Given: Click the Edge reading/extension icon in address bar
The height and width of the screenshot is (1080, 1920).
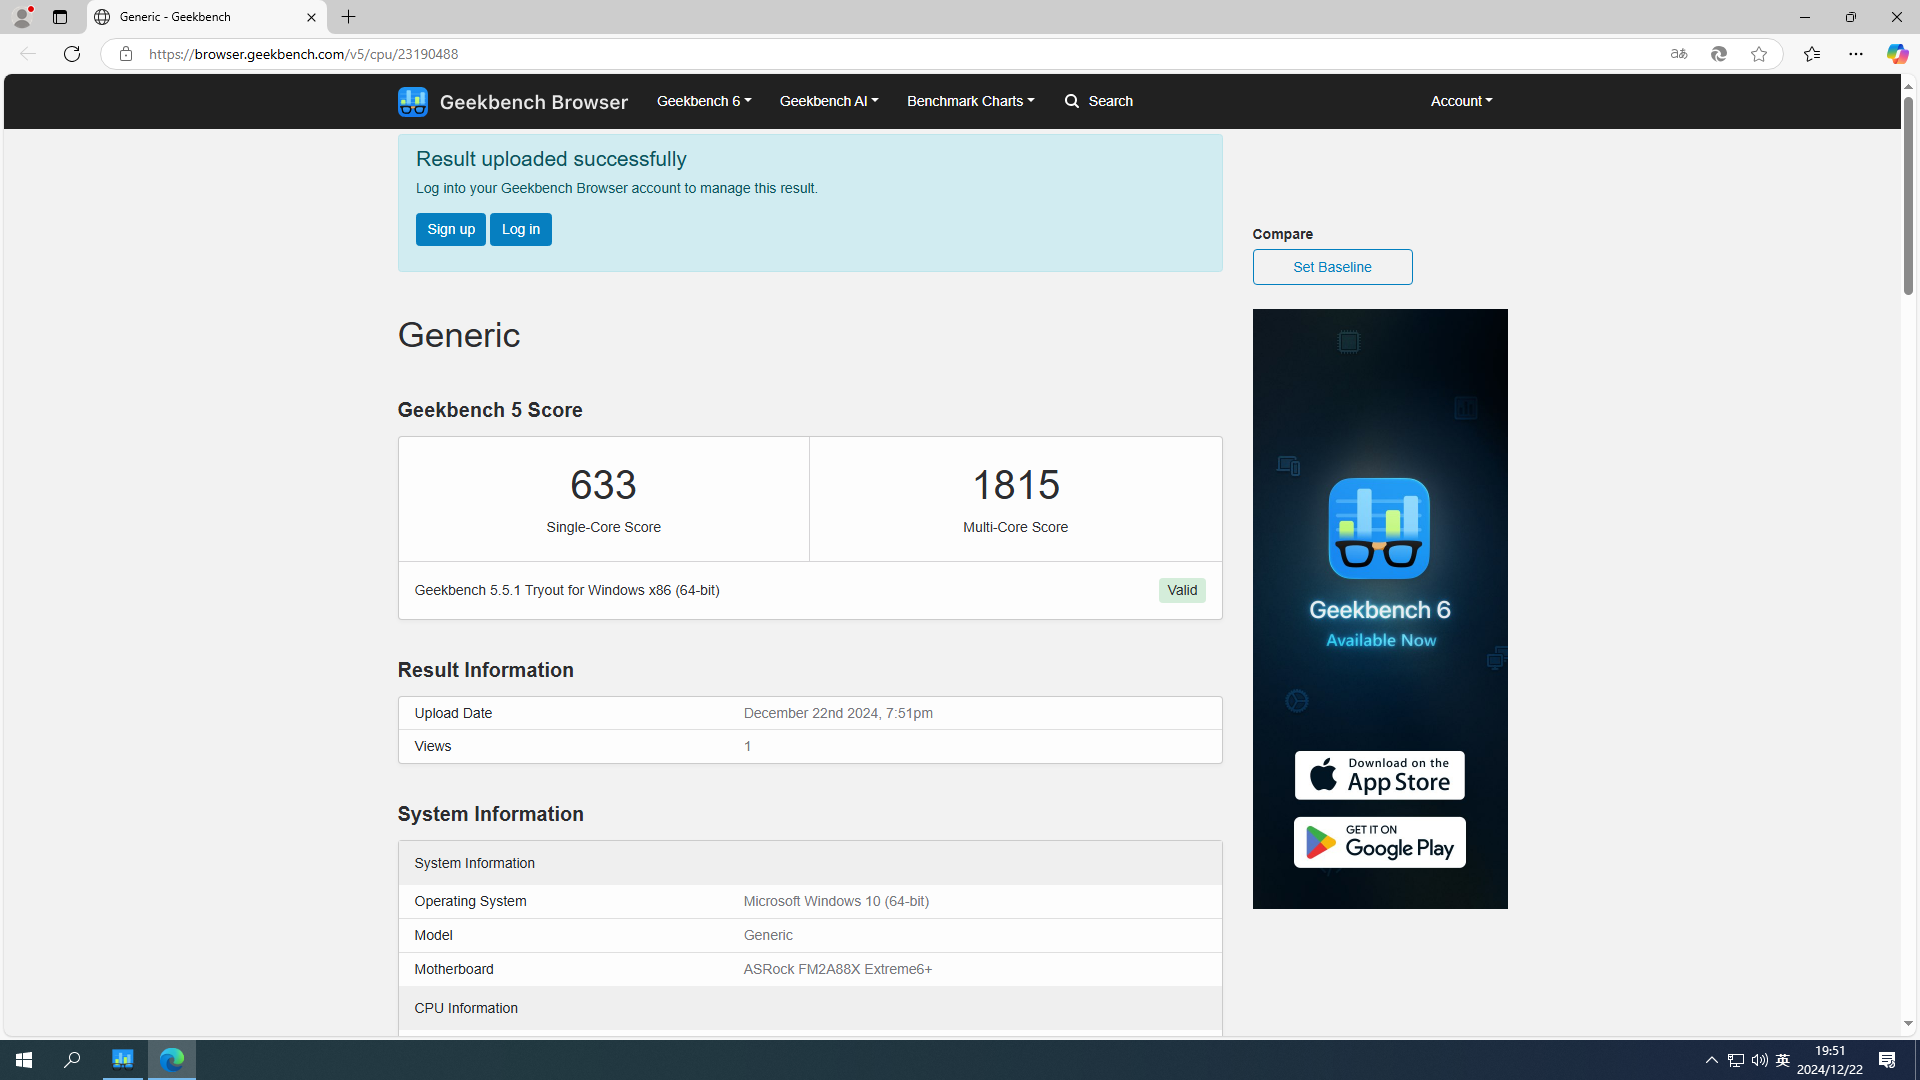Looking at the screenshot, I should 1719,54.
